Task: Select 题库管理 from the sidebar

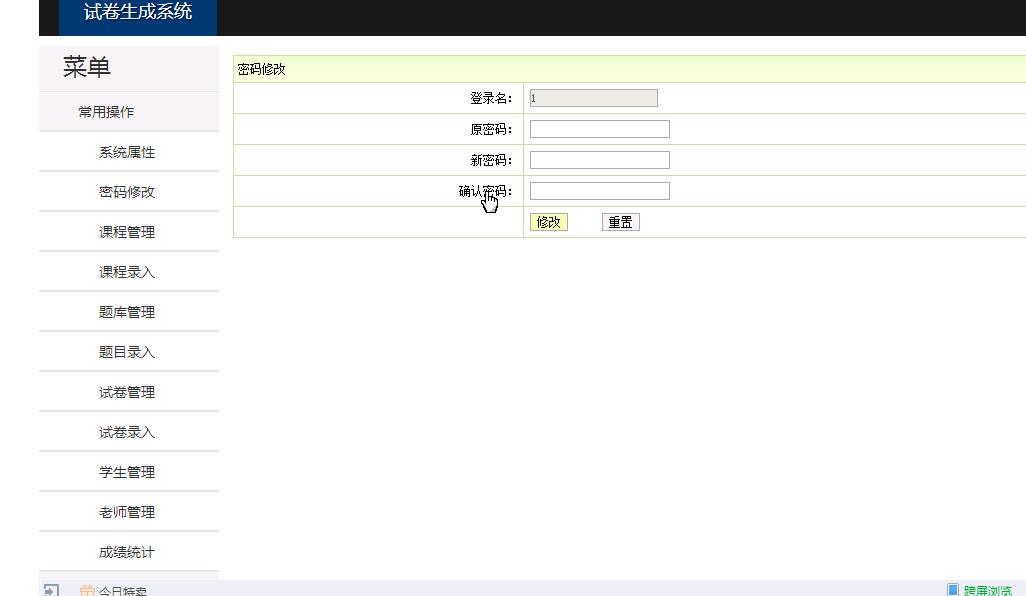Action: 127,312
